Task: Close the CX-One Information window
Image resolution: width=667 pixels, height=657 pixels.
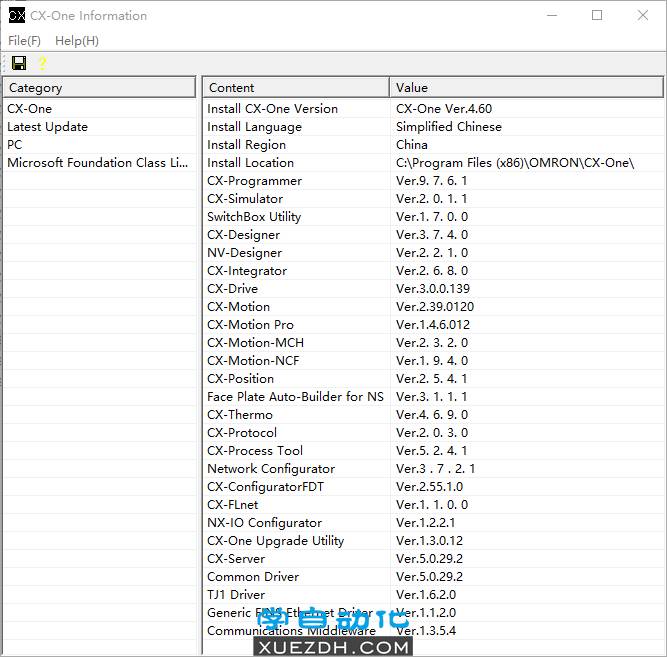Action: [642, 15]
